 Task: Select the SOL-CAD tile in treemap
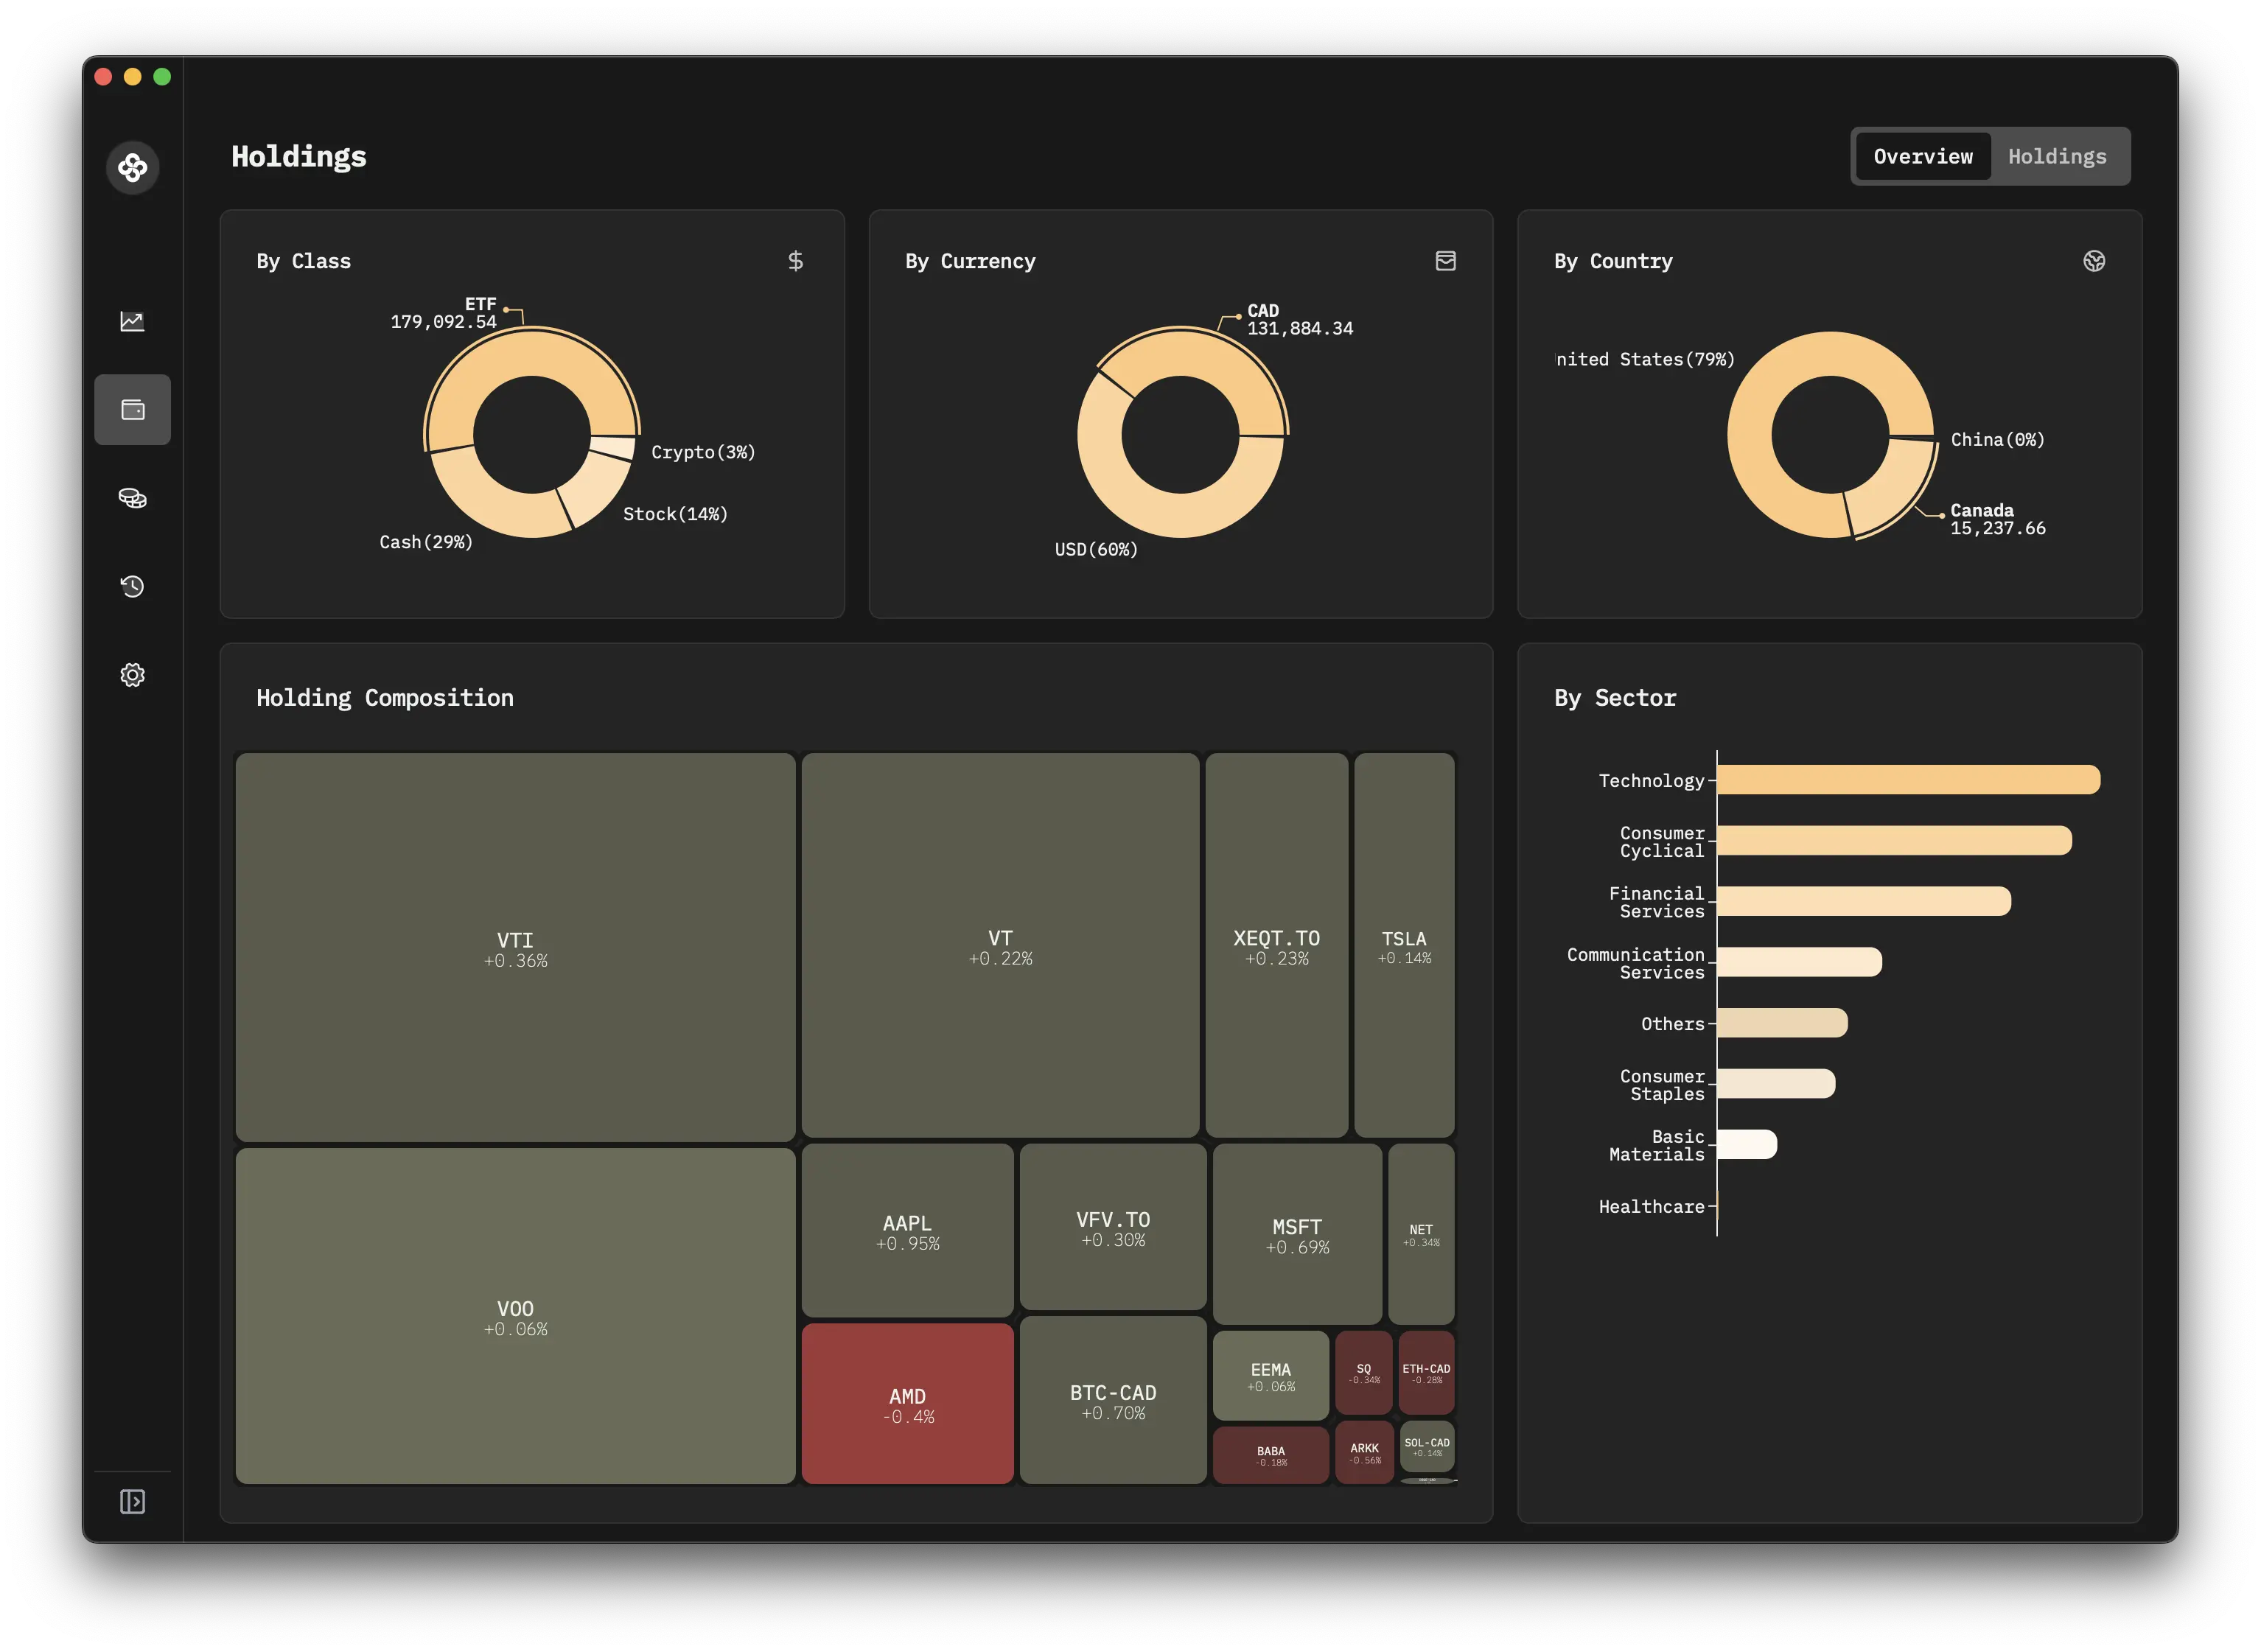[1426, 1446]
